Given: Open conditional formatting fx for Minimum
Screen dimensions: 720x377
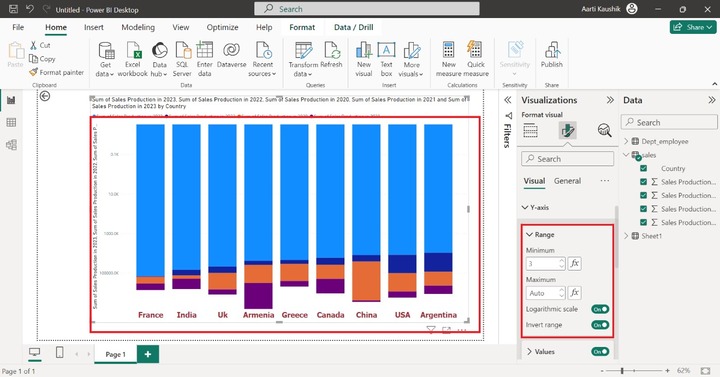Looking at the screenshot, I should click(574, 264).
